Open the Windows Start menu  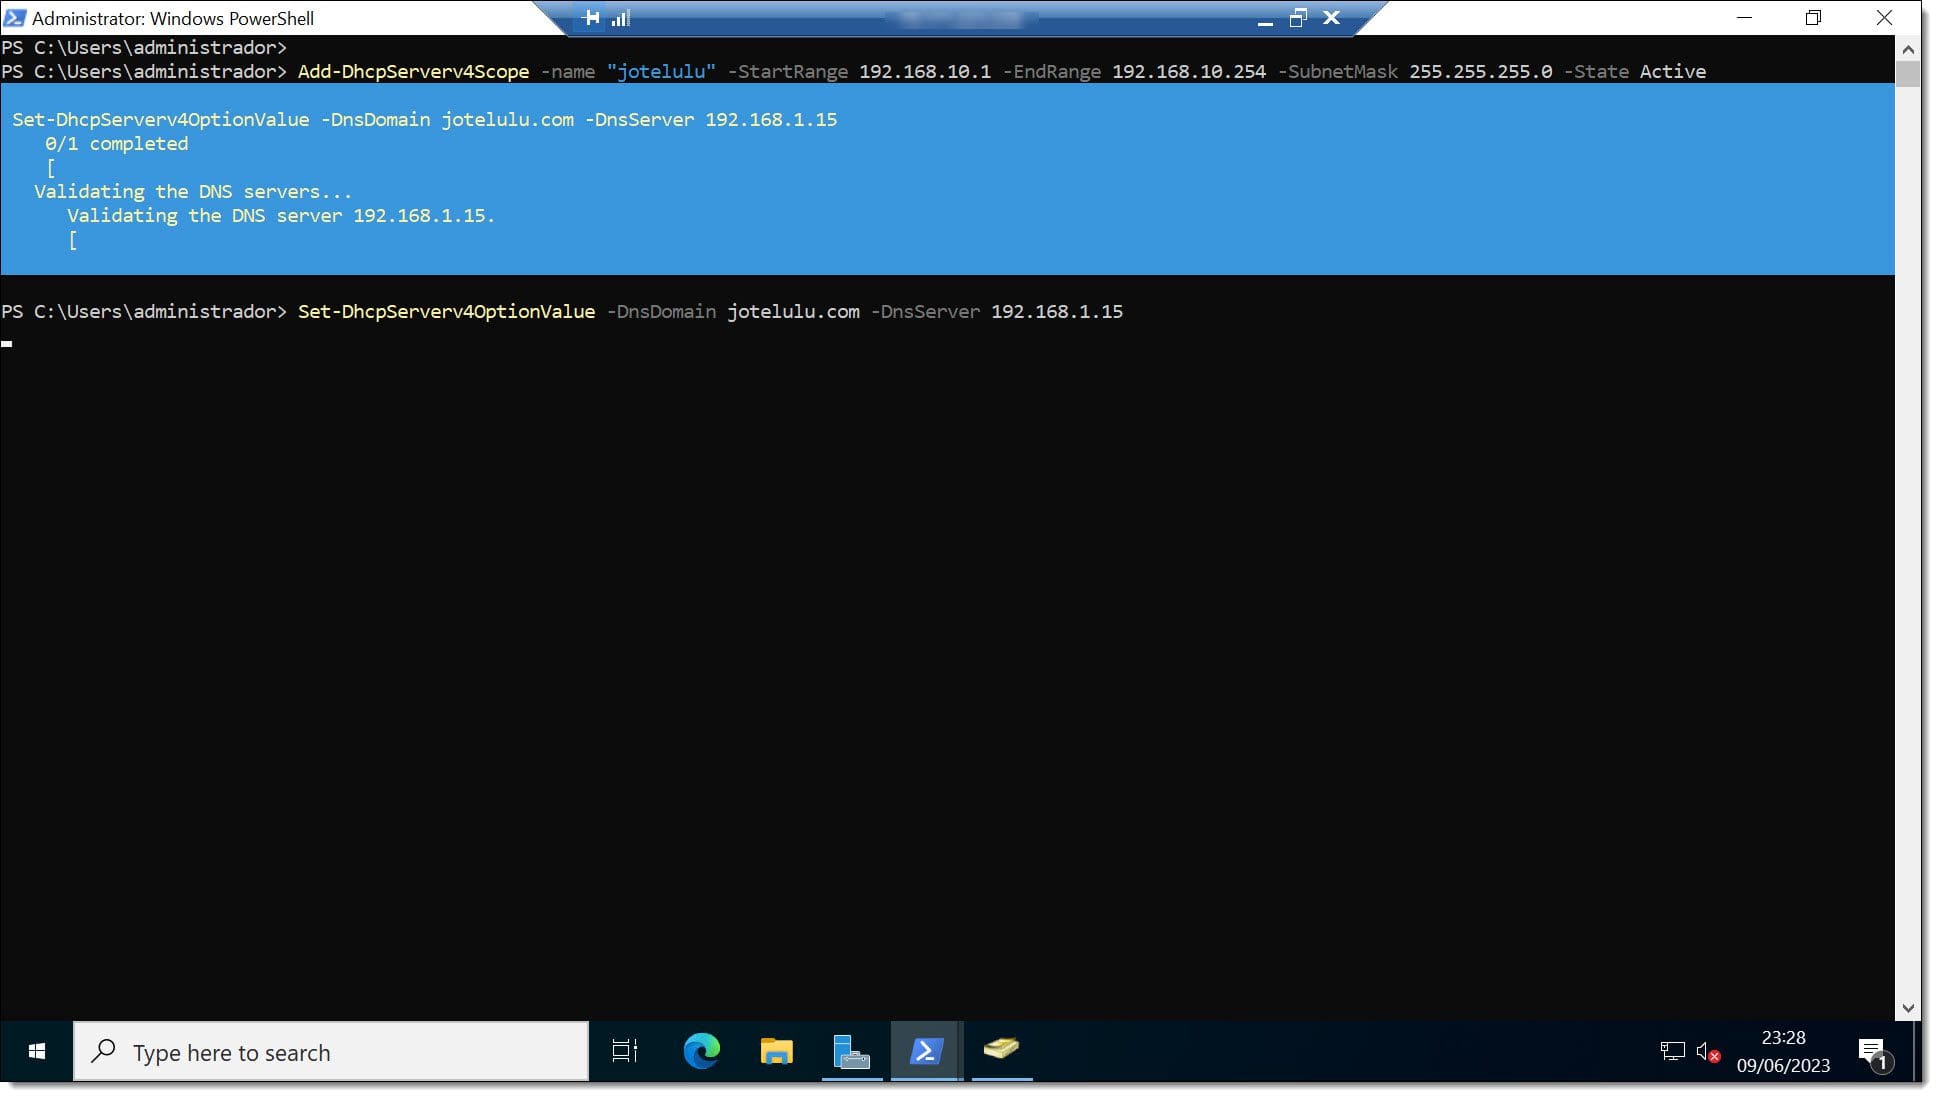tap(37, 1051)
